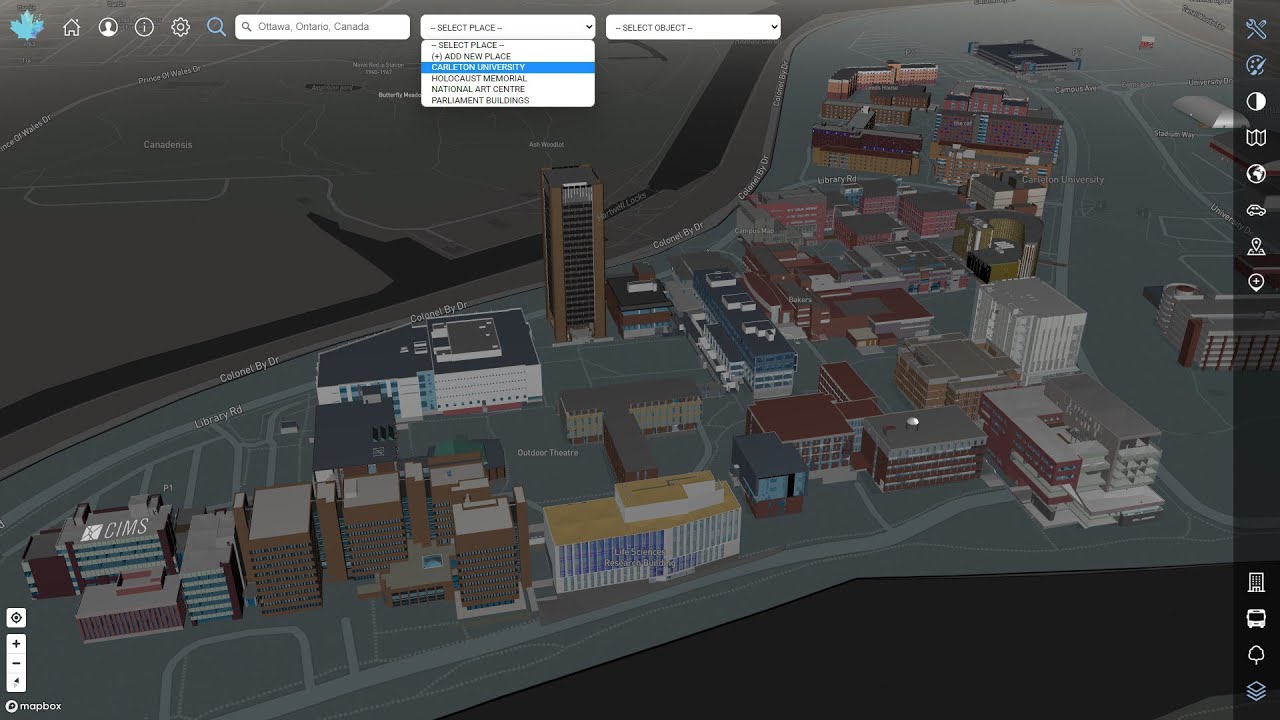Toggle the contrast half-circle icon
The width and height of the screenshot is (1280, 720).
pos(1256,102)
